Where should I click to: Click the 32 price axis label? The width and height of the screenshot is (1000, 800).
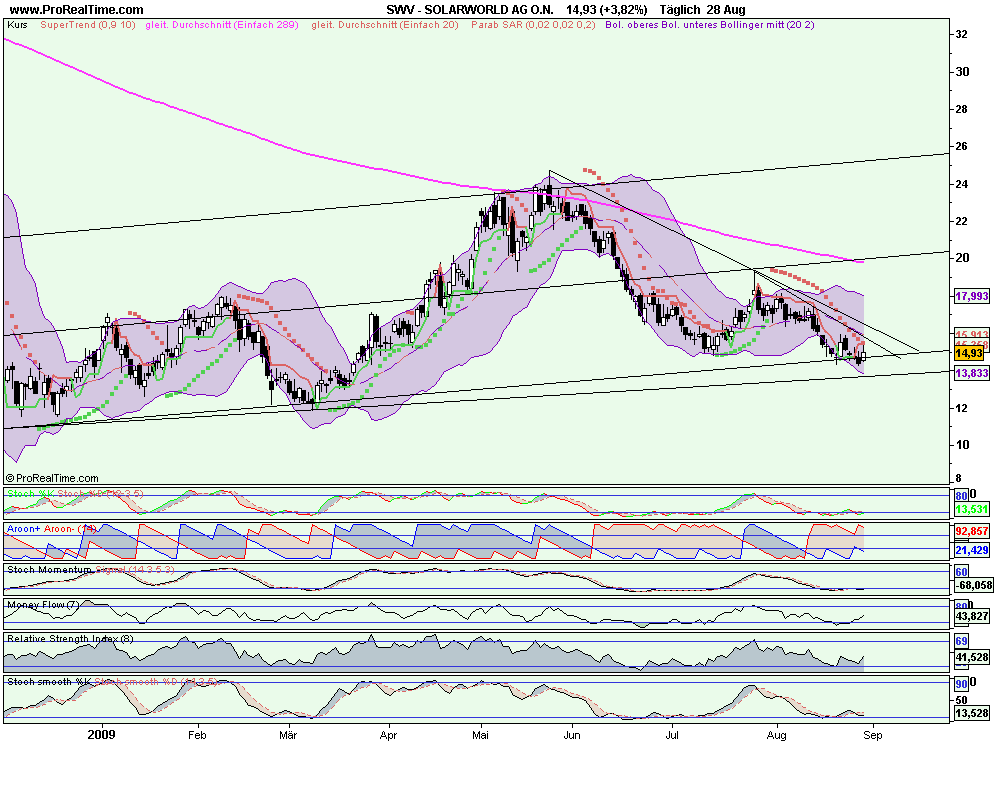(x=962, y=34)
